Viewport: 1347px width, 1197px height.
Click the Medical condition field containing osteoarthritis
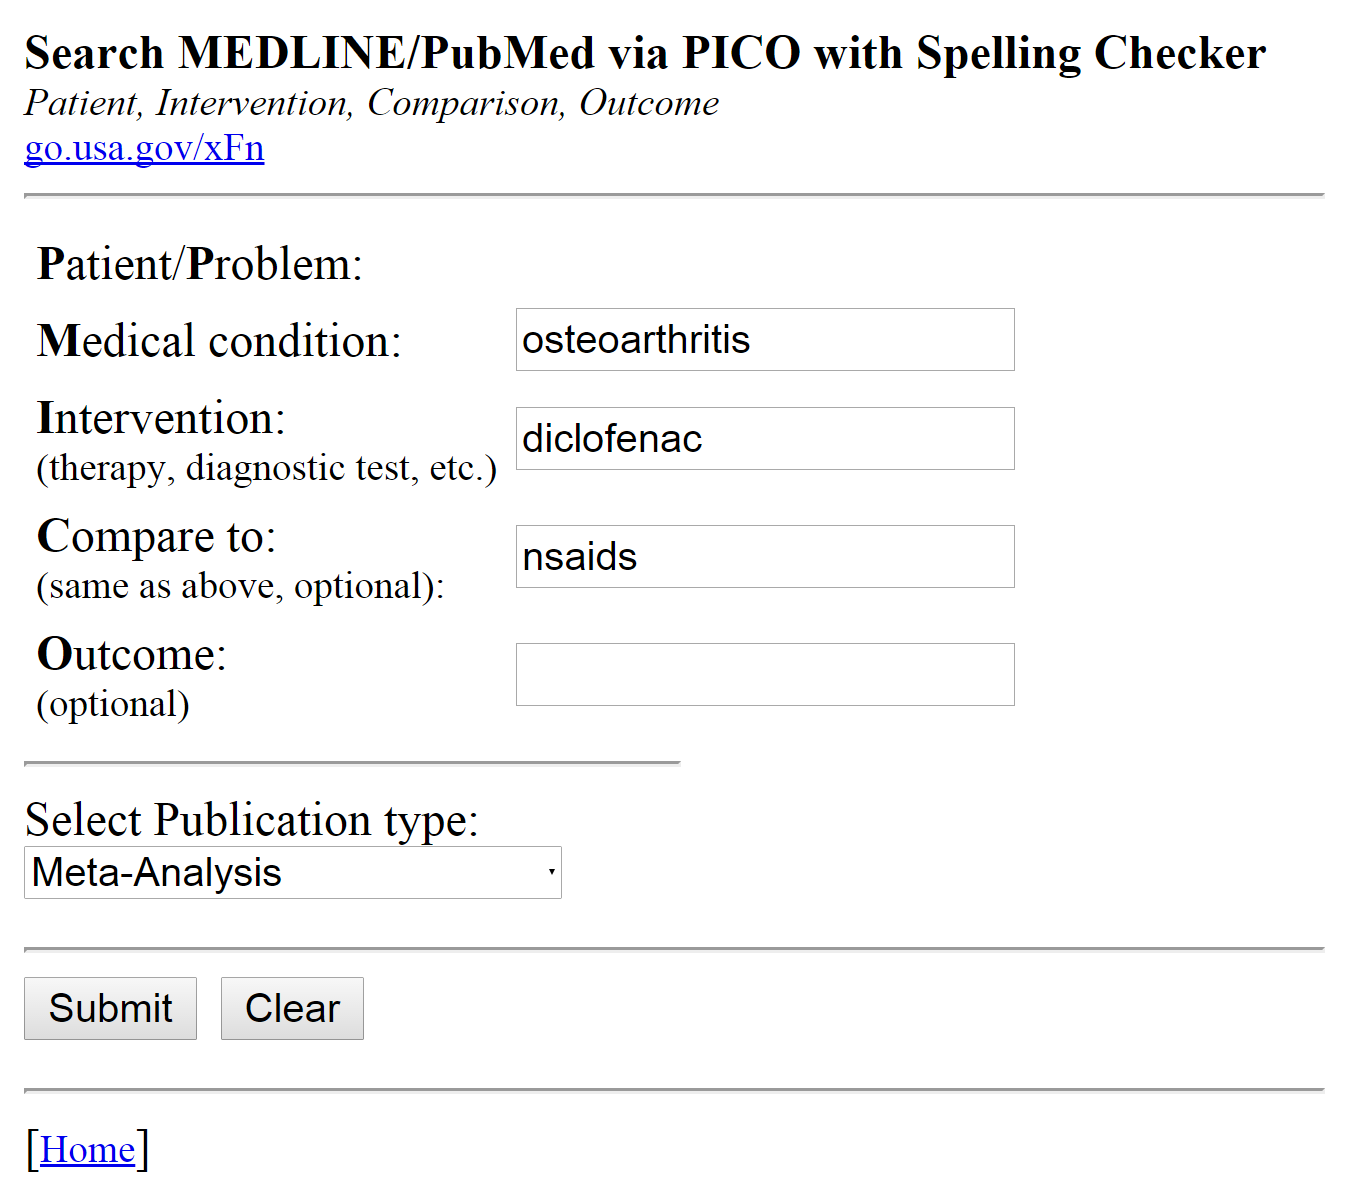[764, 340]
